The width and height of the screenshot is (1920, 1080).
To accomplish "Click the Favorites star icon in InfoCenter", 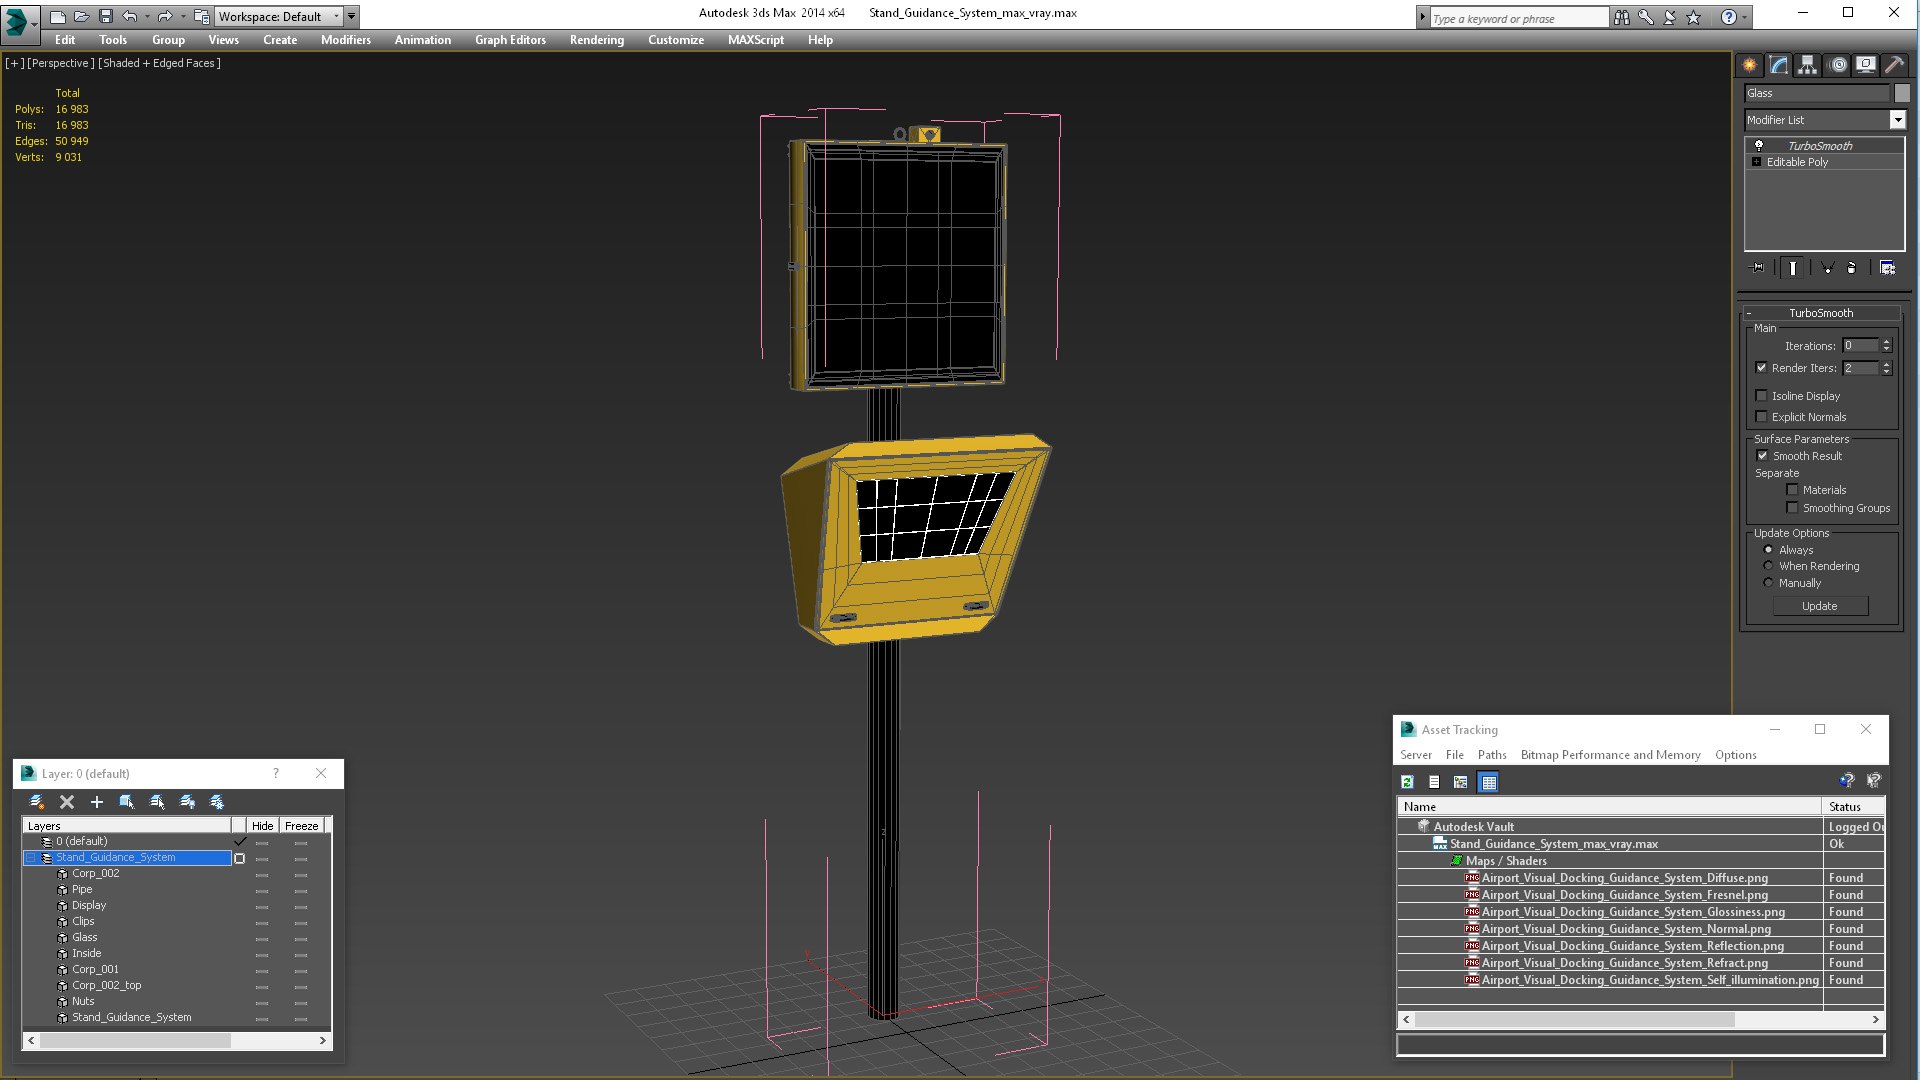I will [x=1694, y=17].
